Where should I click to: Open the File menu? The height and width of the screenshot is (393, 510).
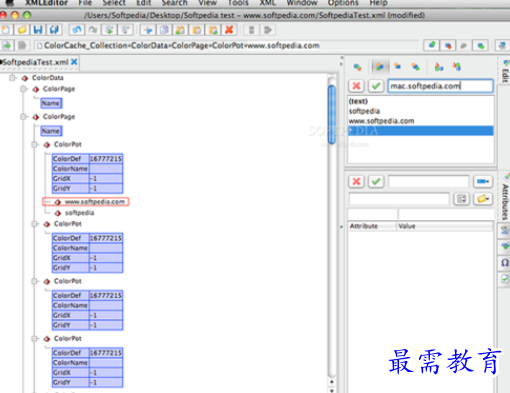tap(85, 3)
